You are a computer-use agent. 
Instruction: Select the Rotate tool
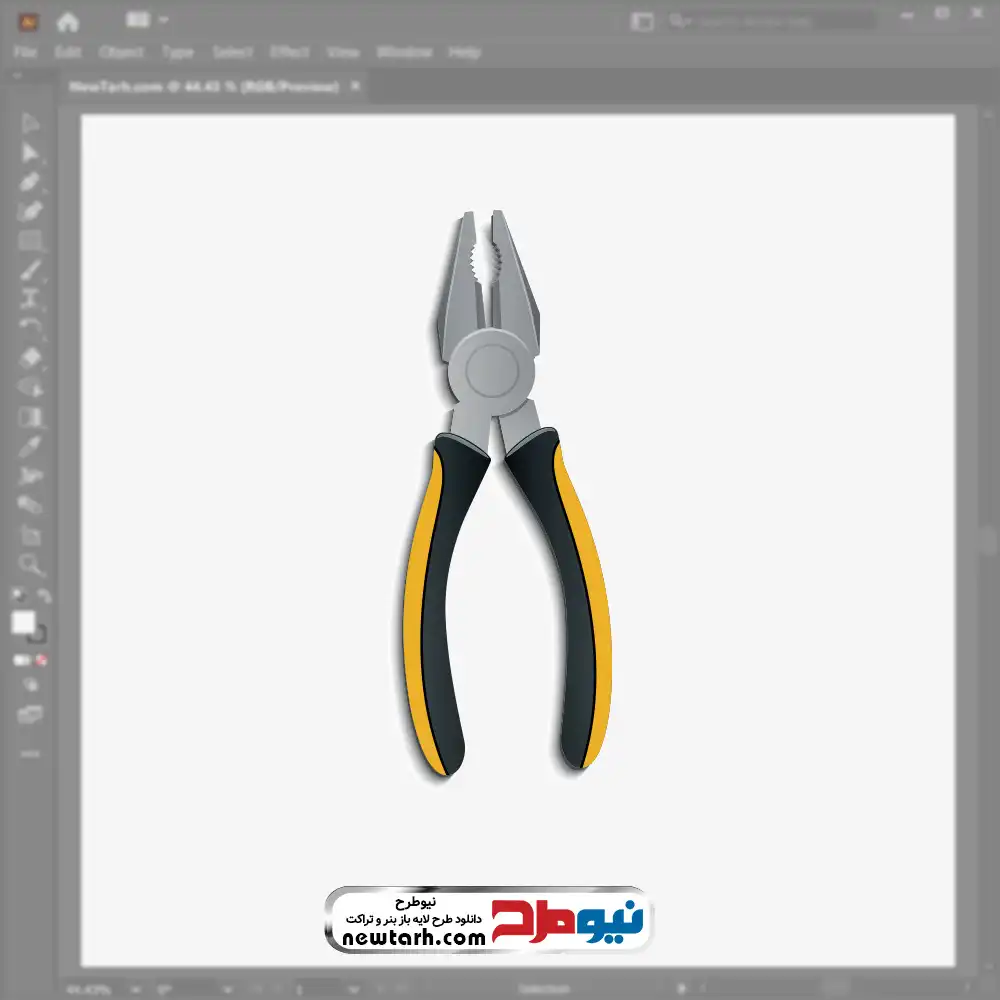30,326
